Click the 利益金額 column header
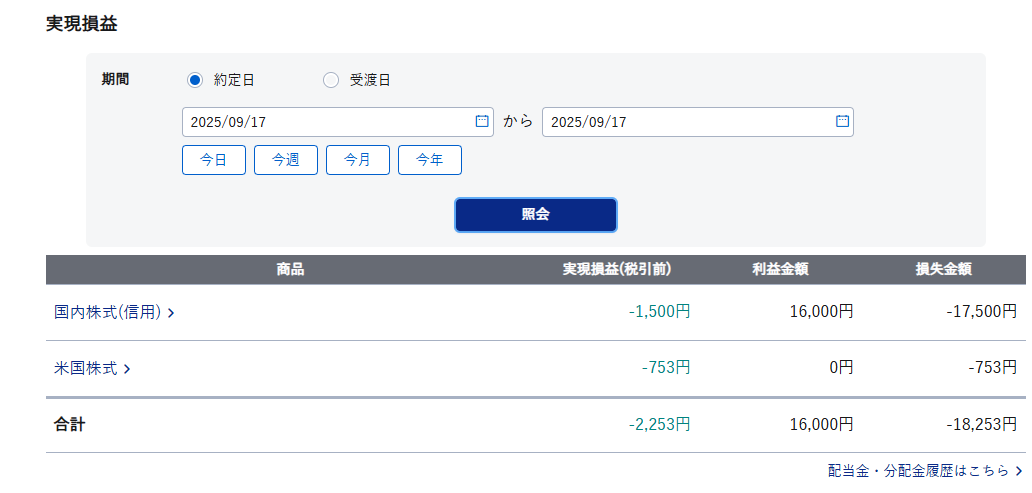Image resolution: width=1032 pixels, height=493 pixels. point(780,269)
